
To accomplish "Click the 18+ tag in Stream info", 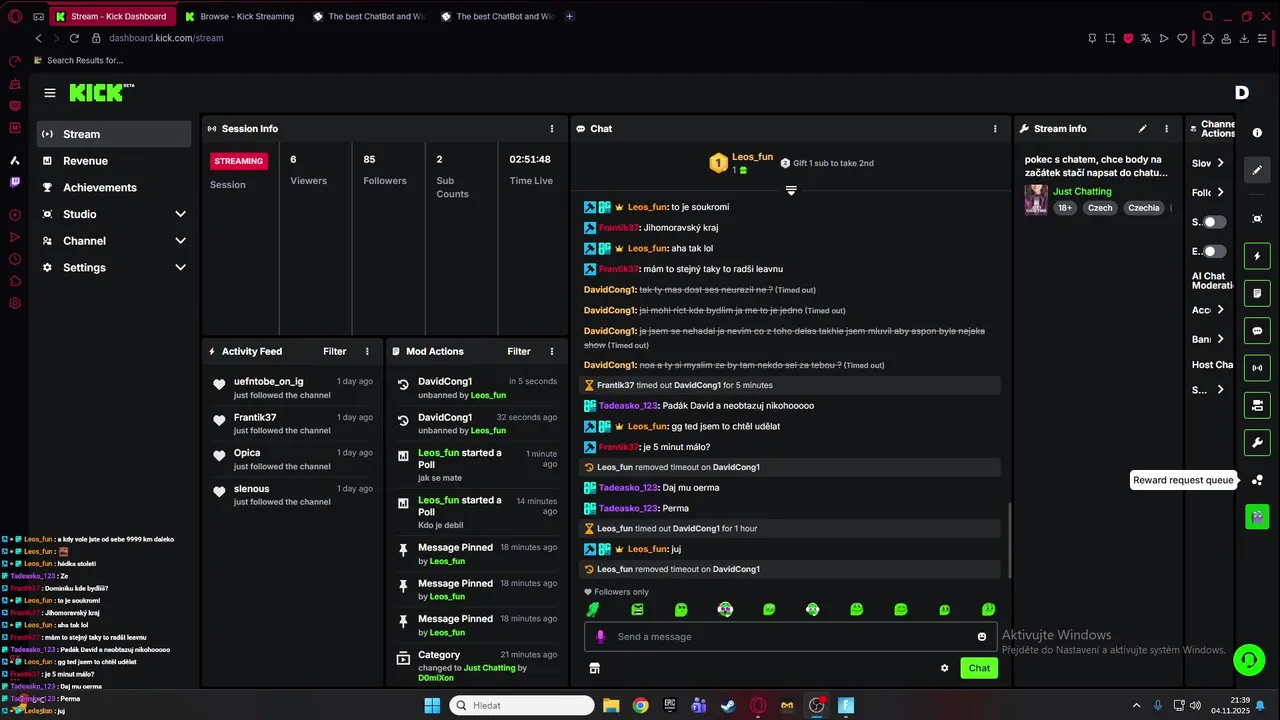I will point(1065,208).
